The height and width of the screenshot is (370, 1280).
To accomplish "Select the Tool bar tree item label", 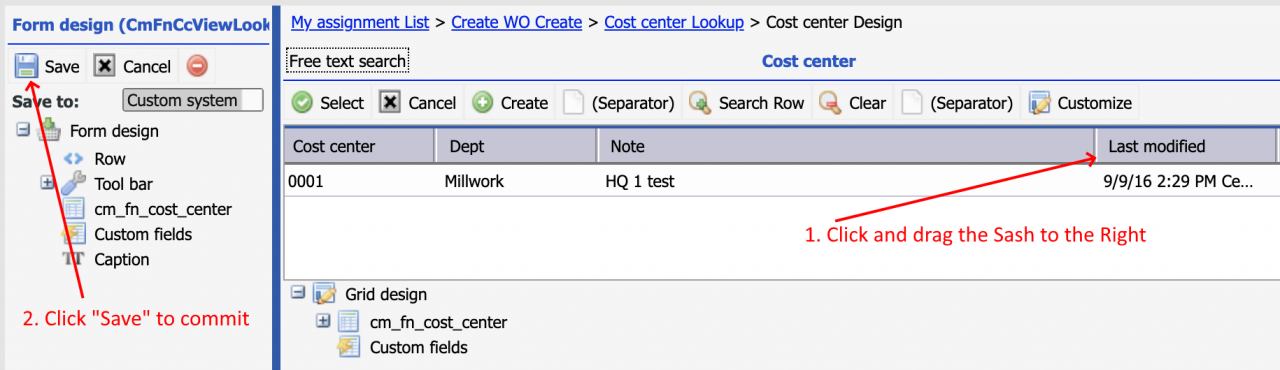I will click(123, 184).
